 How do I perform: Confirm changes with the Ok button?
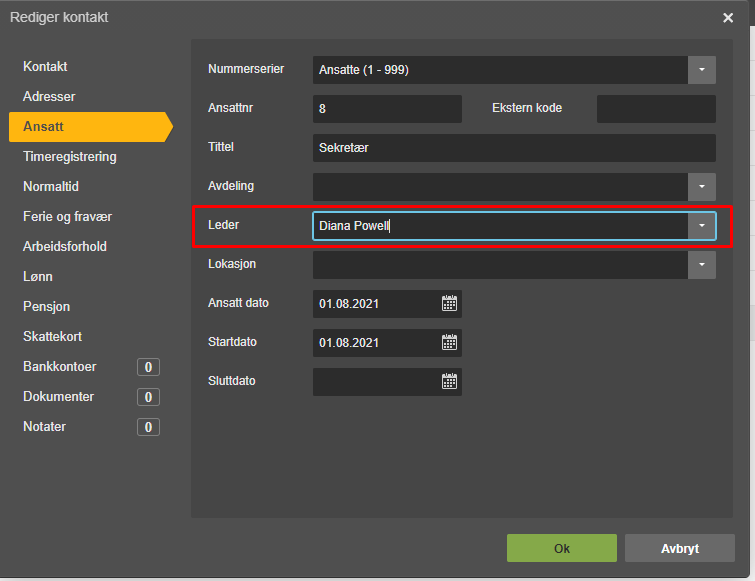[x=561, y=548]
